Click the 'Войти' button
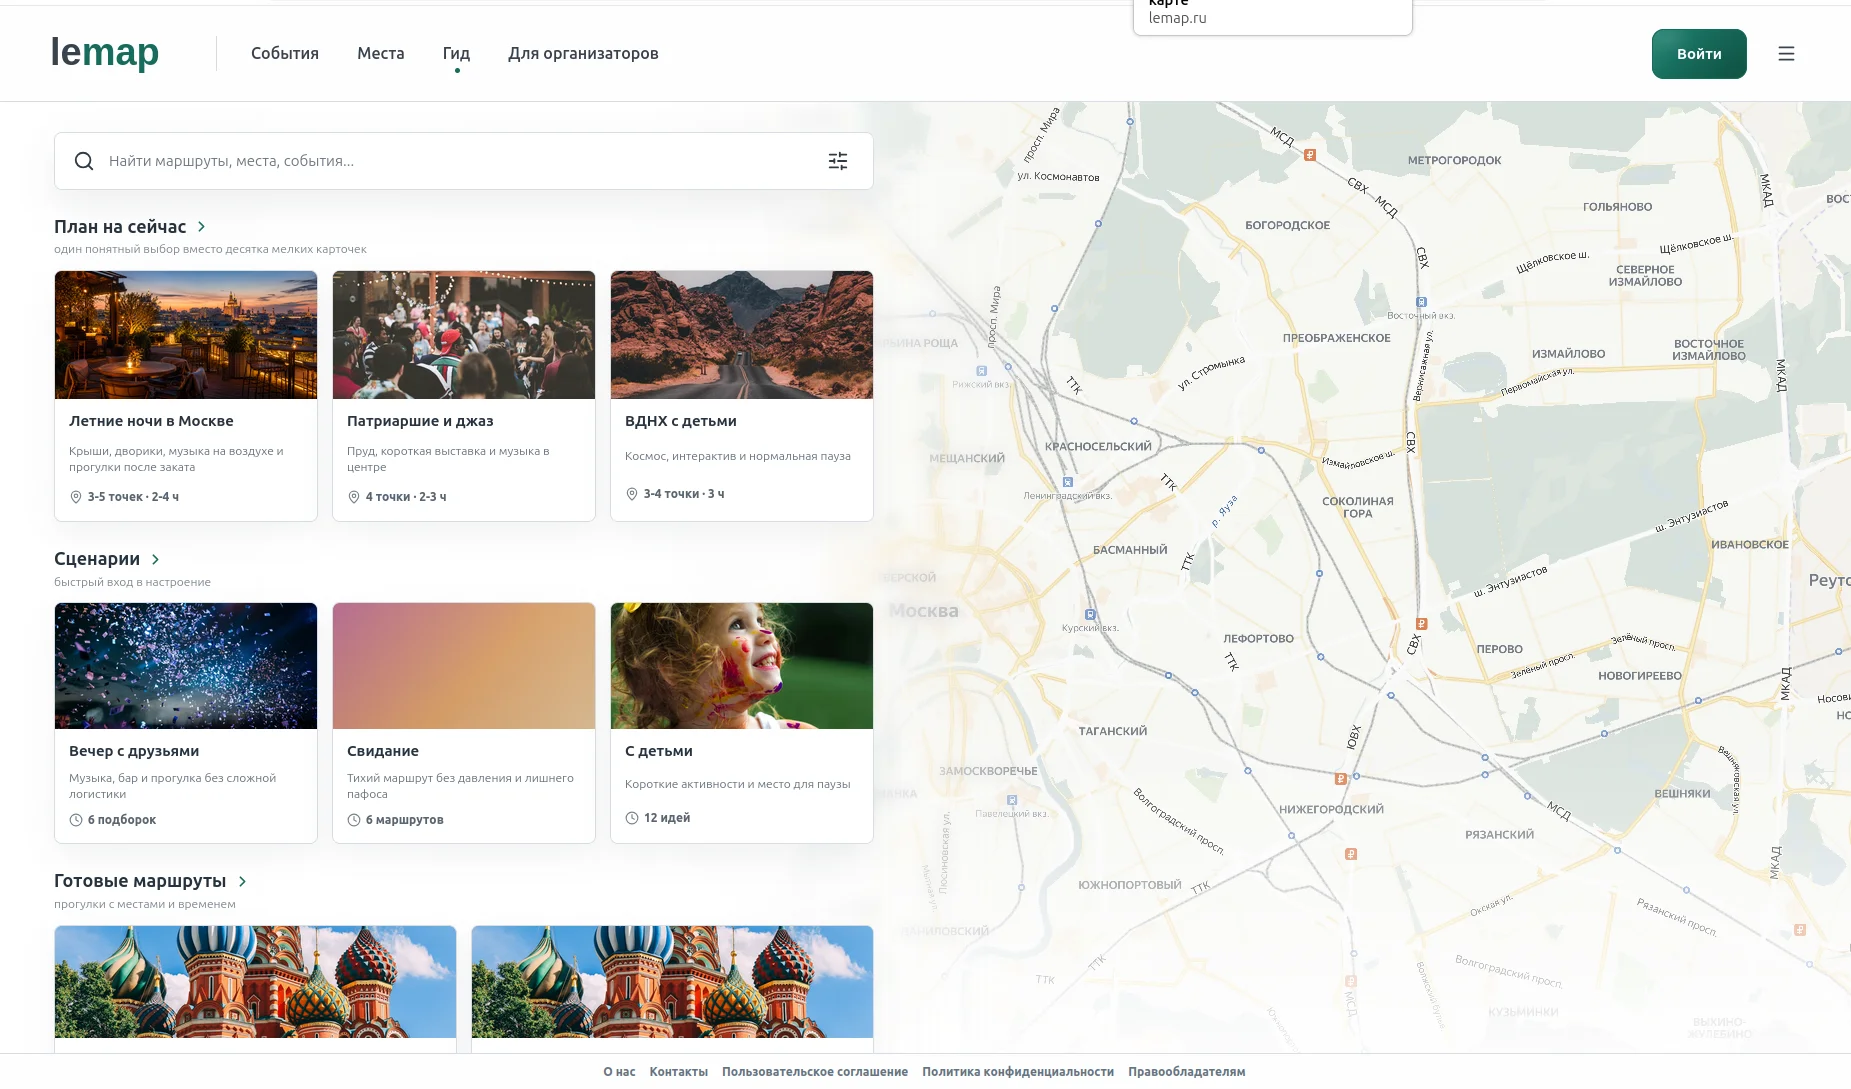 click(x=1699, y=54)
